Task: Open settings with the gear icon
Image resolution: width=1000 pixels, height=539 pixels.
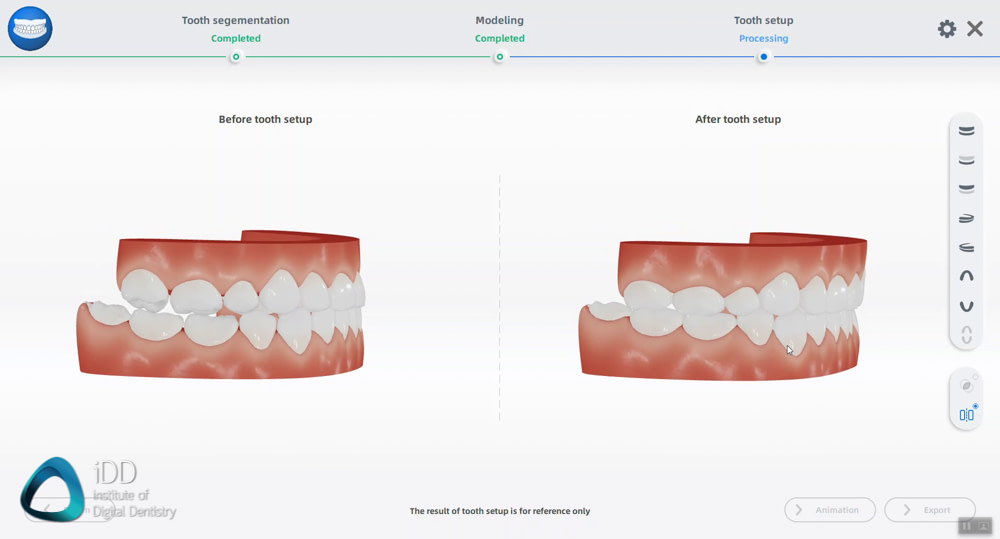Action: 946,29
